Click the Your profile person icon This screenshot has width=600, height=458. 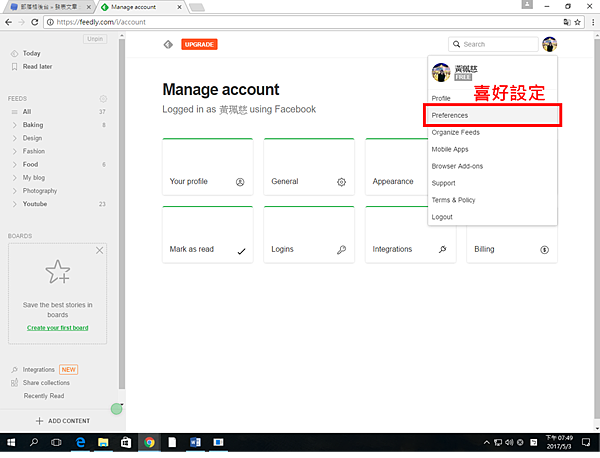(240, 182)
